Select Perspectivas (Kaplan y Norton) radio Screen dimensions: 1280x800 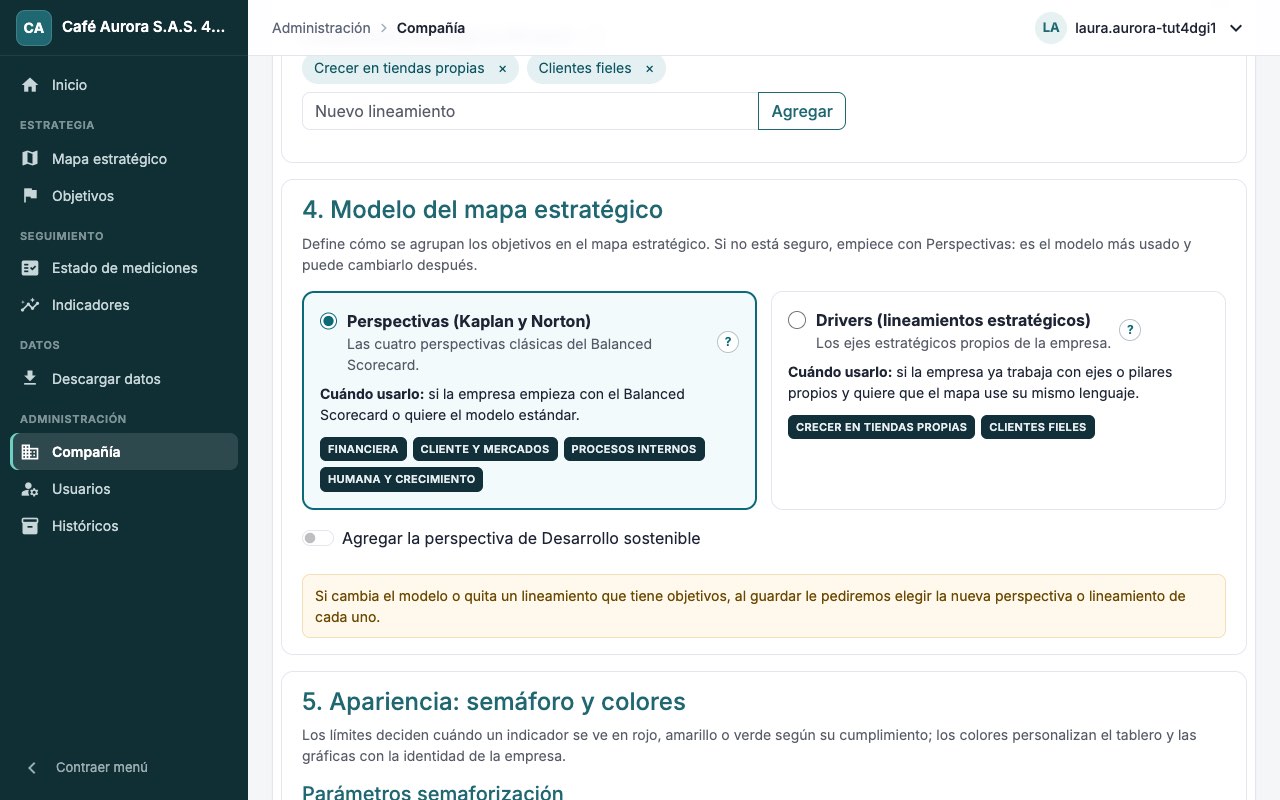point(329,321)
